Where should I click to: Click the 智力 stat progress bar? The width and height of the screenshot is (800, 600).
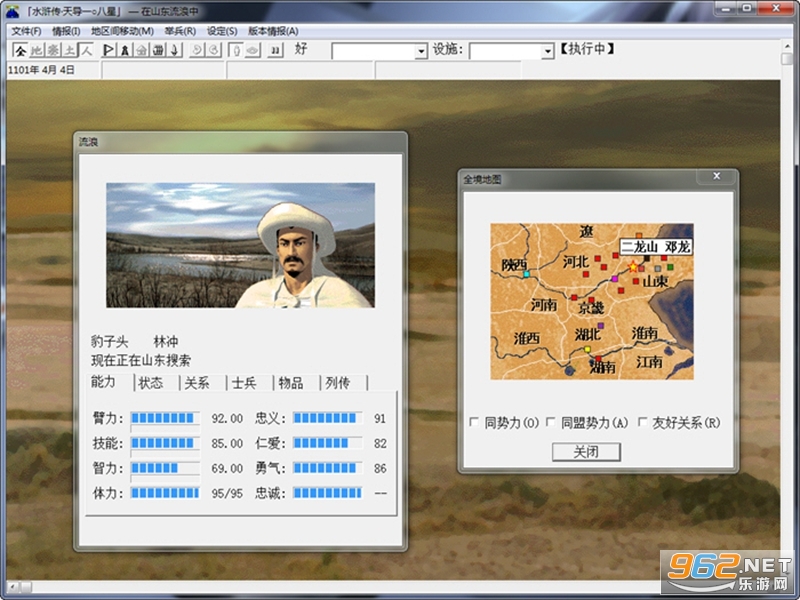(x=165, y=468)
